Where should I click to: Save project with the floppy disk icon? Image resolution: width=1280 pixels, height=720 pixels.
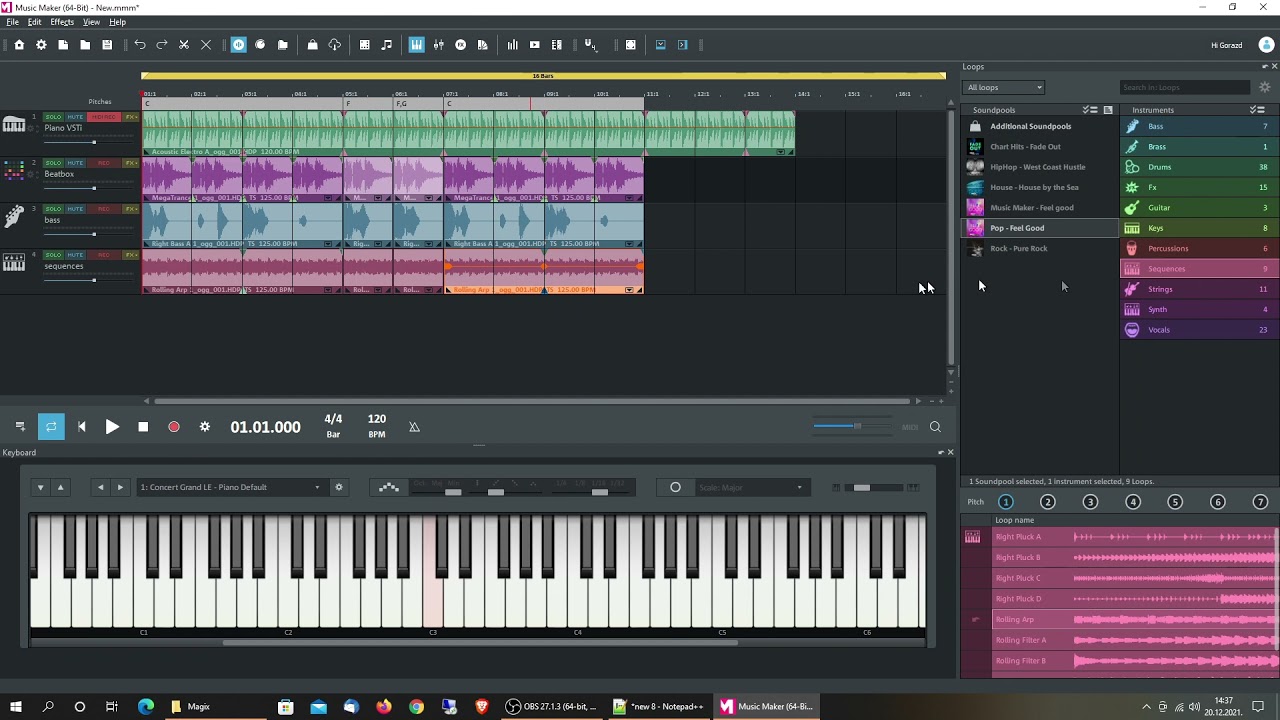click(107, 45)
